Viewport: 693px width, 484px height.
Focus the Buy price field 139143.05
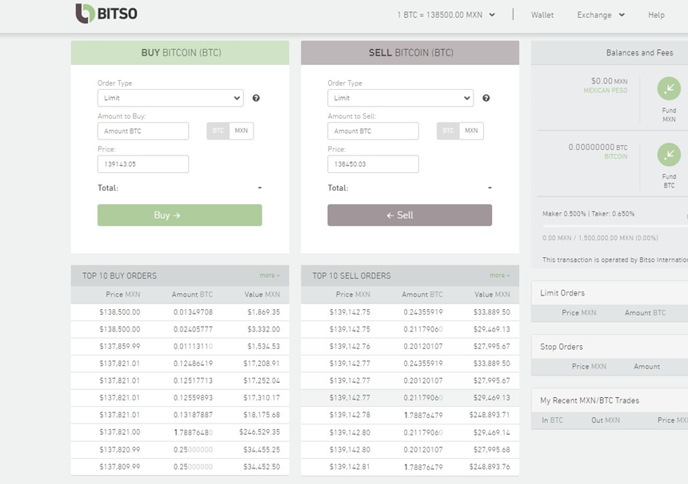(143, 164)
